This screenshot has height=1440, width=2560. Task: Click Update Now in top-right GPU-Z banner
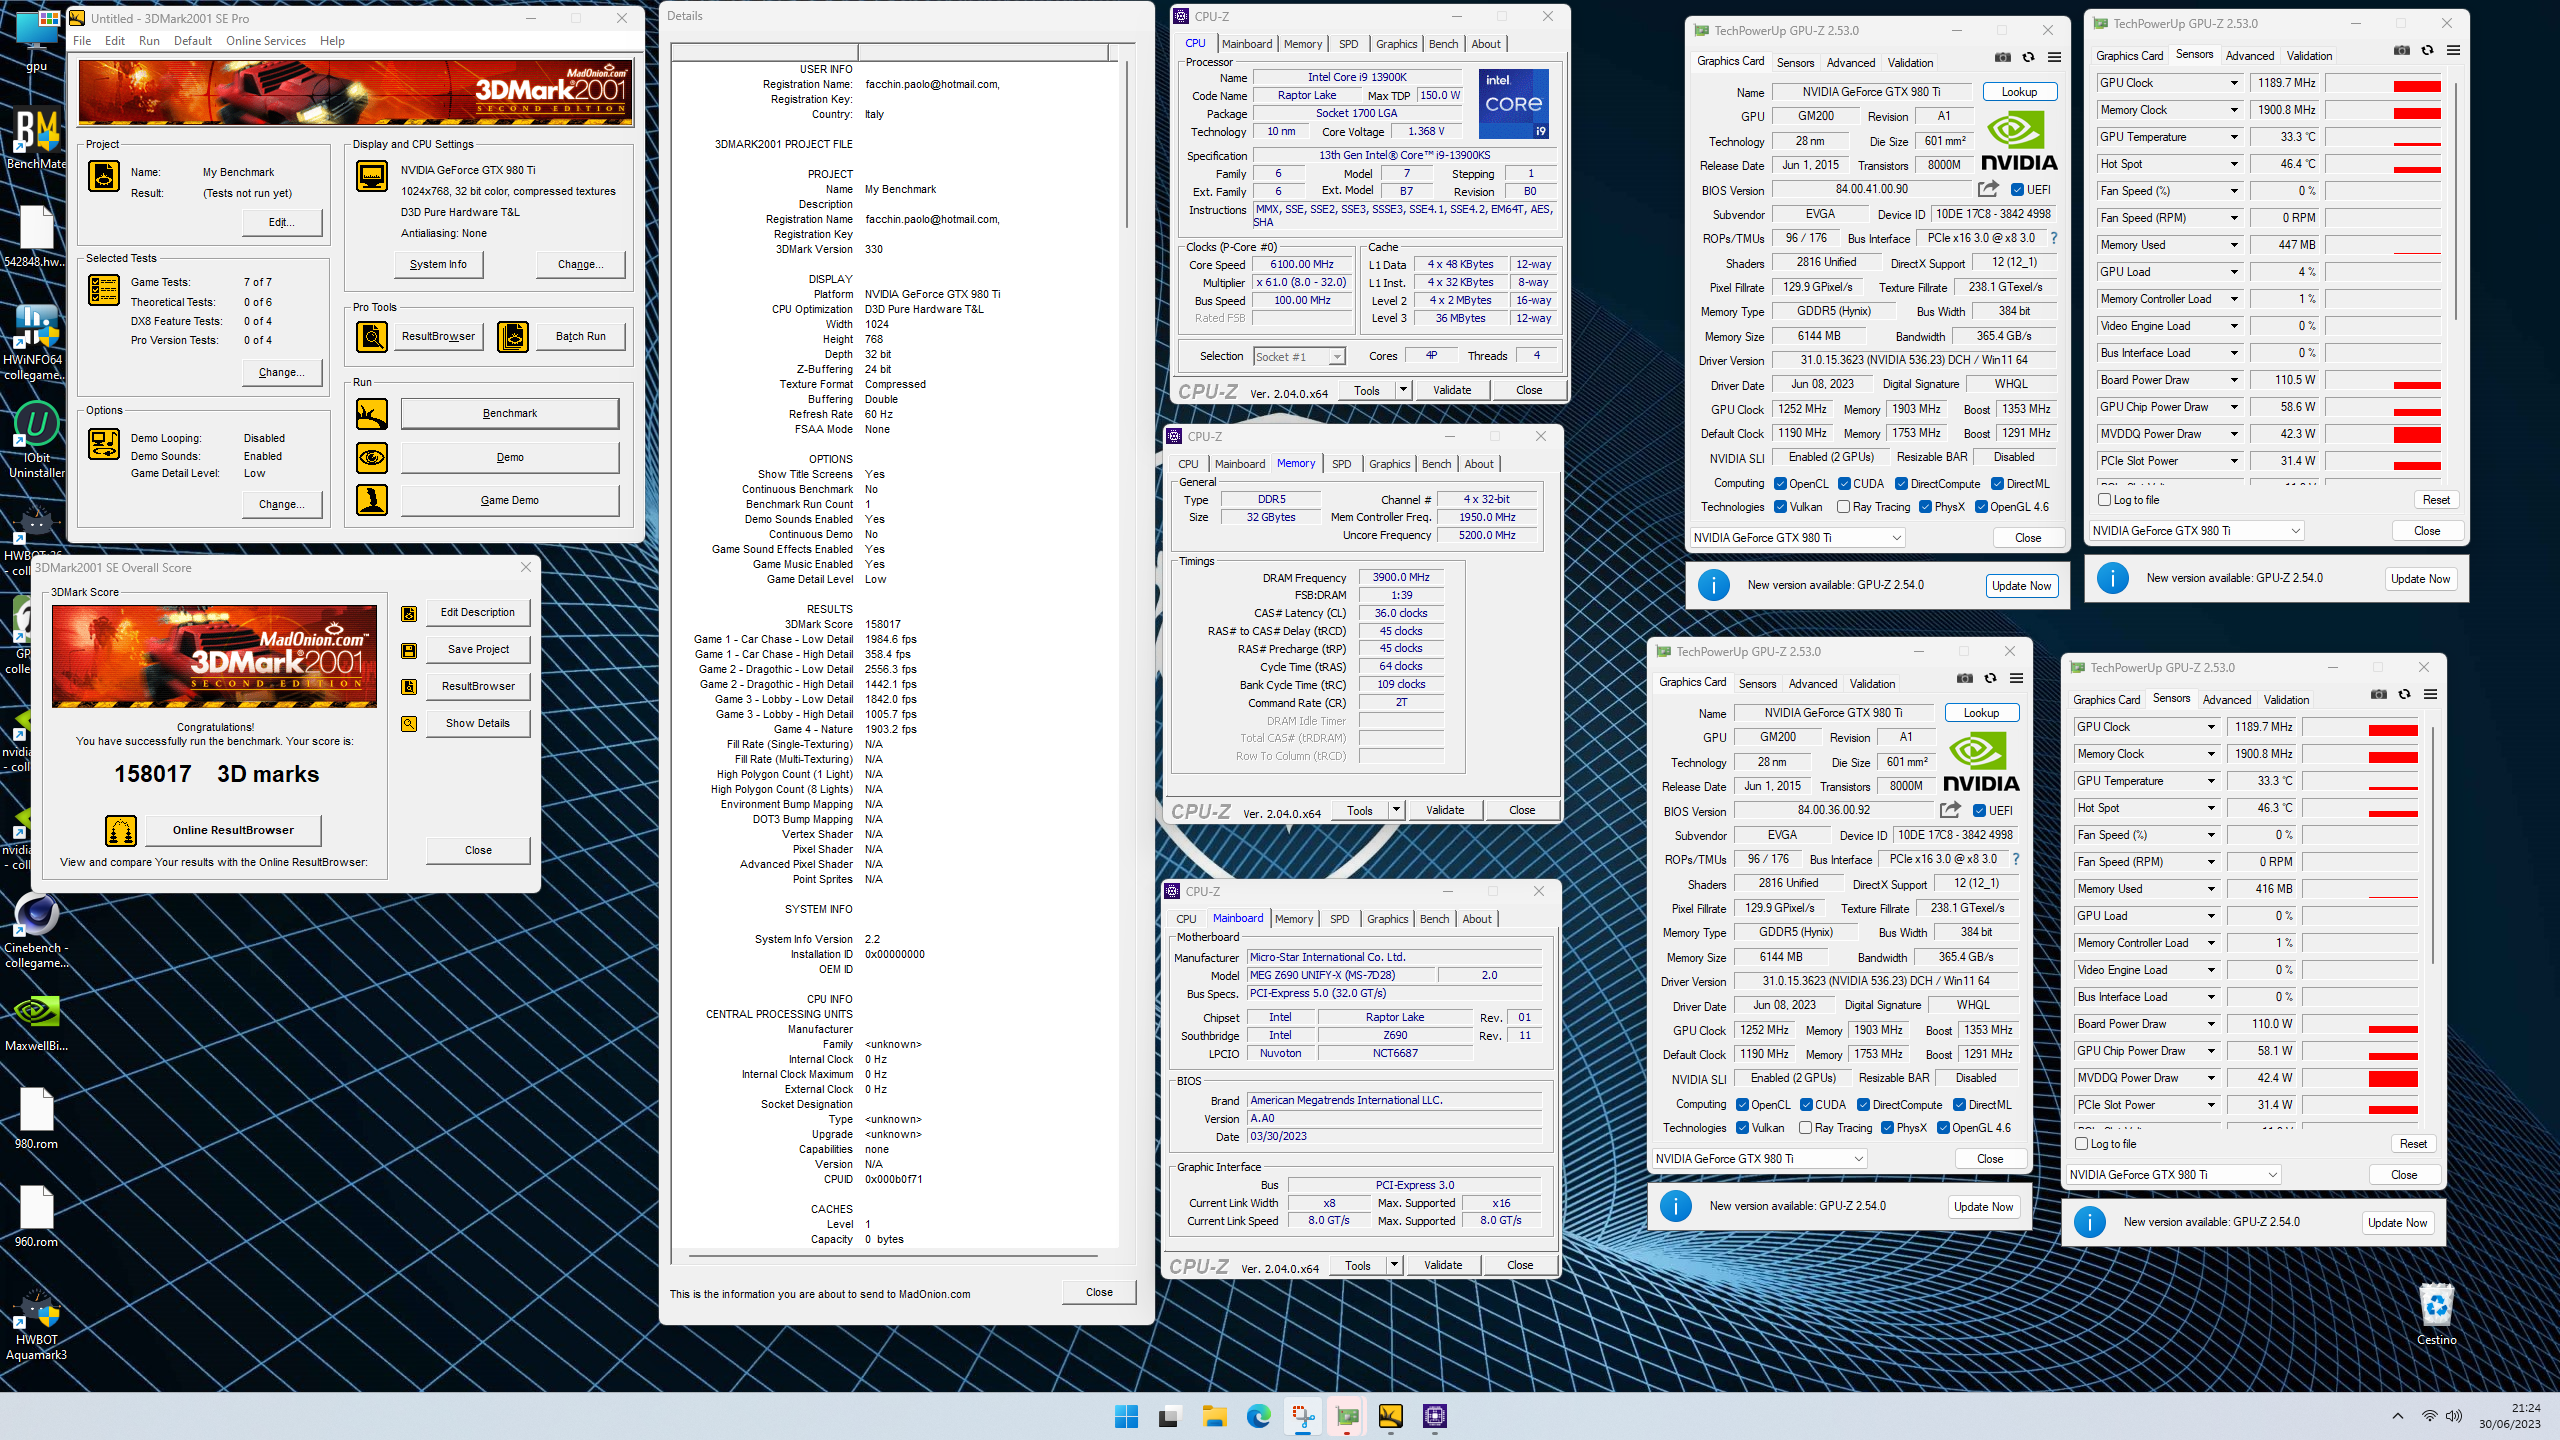[2420, 579]
